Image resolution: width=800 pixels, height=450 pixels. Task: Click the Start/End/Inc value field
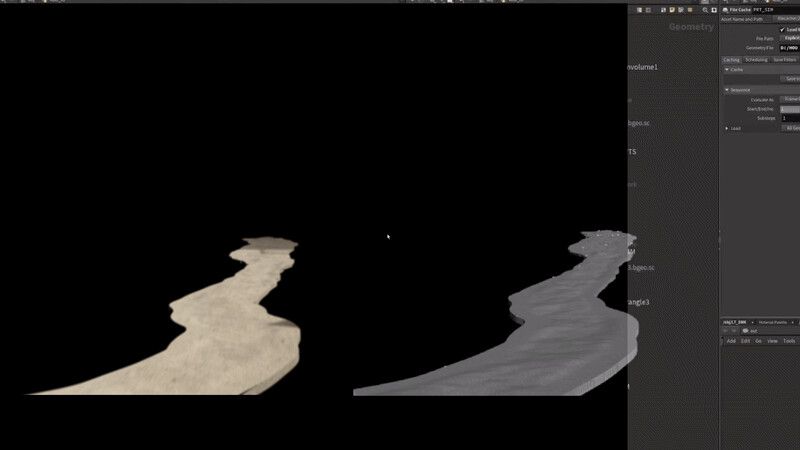[790, 109]
